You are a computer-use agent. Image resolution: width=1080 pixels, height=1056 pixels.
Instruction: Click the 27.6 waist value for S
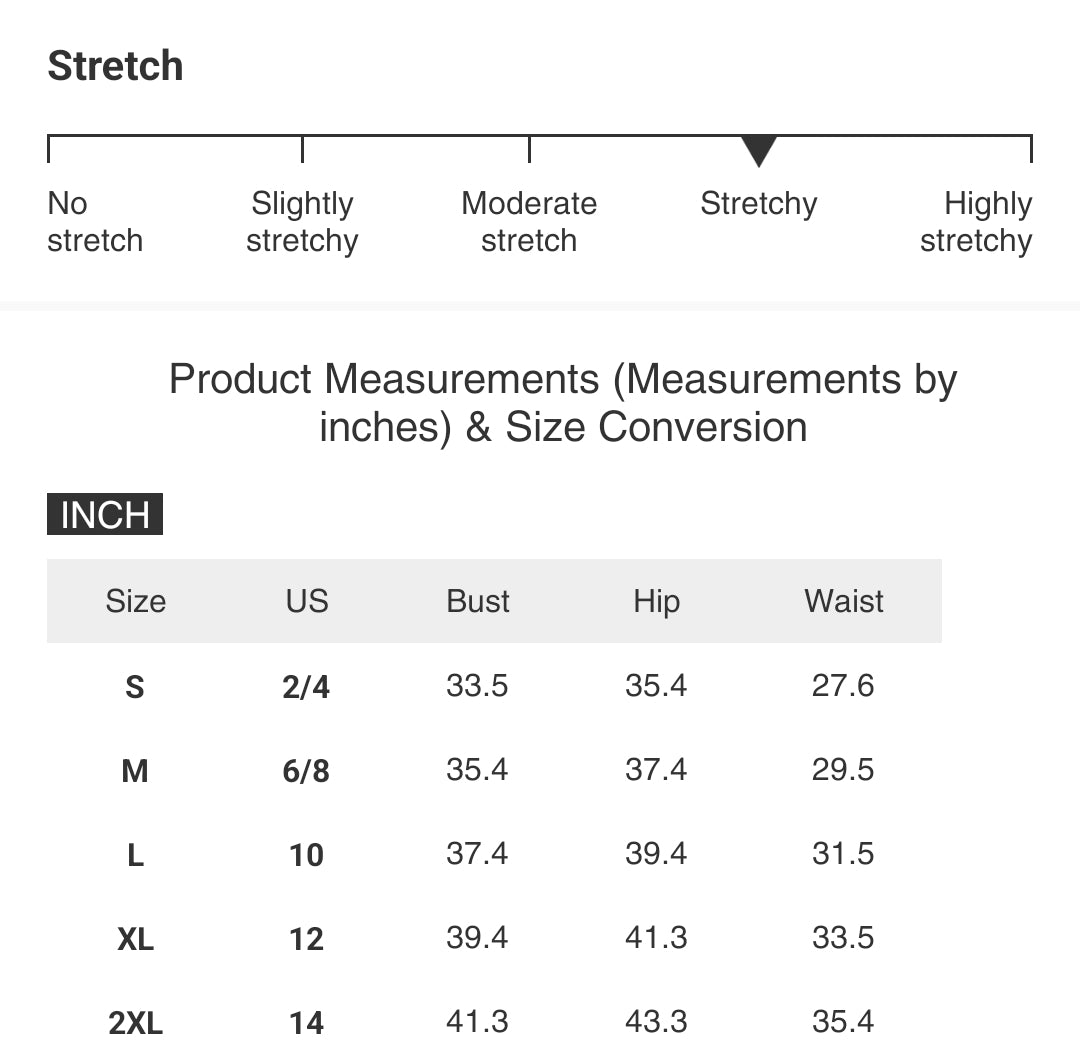point(843,685)
